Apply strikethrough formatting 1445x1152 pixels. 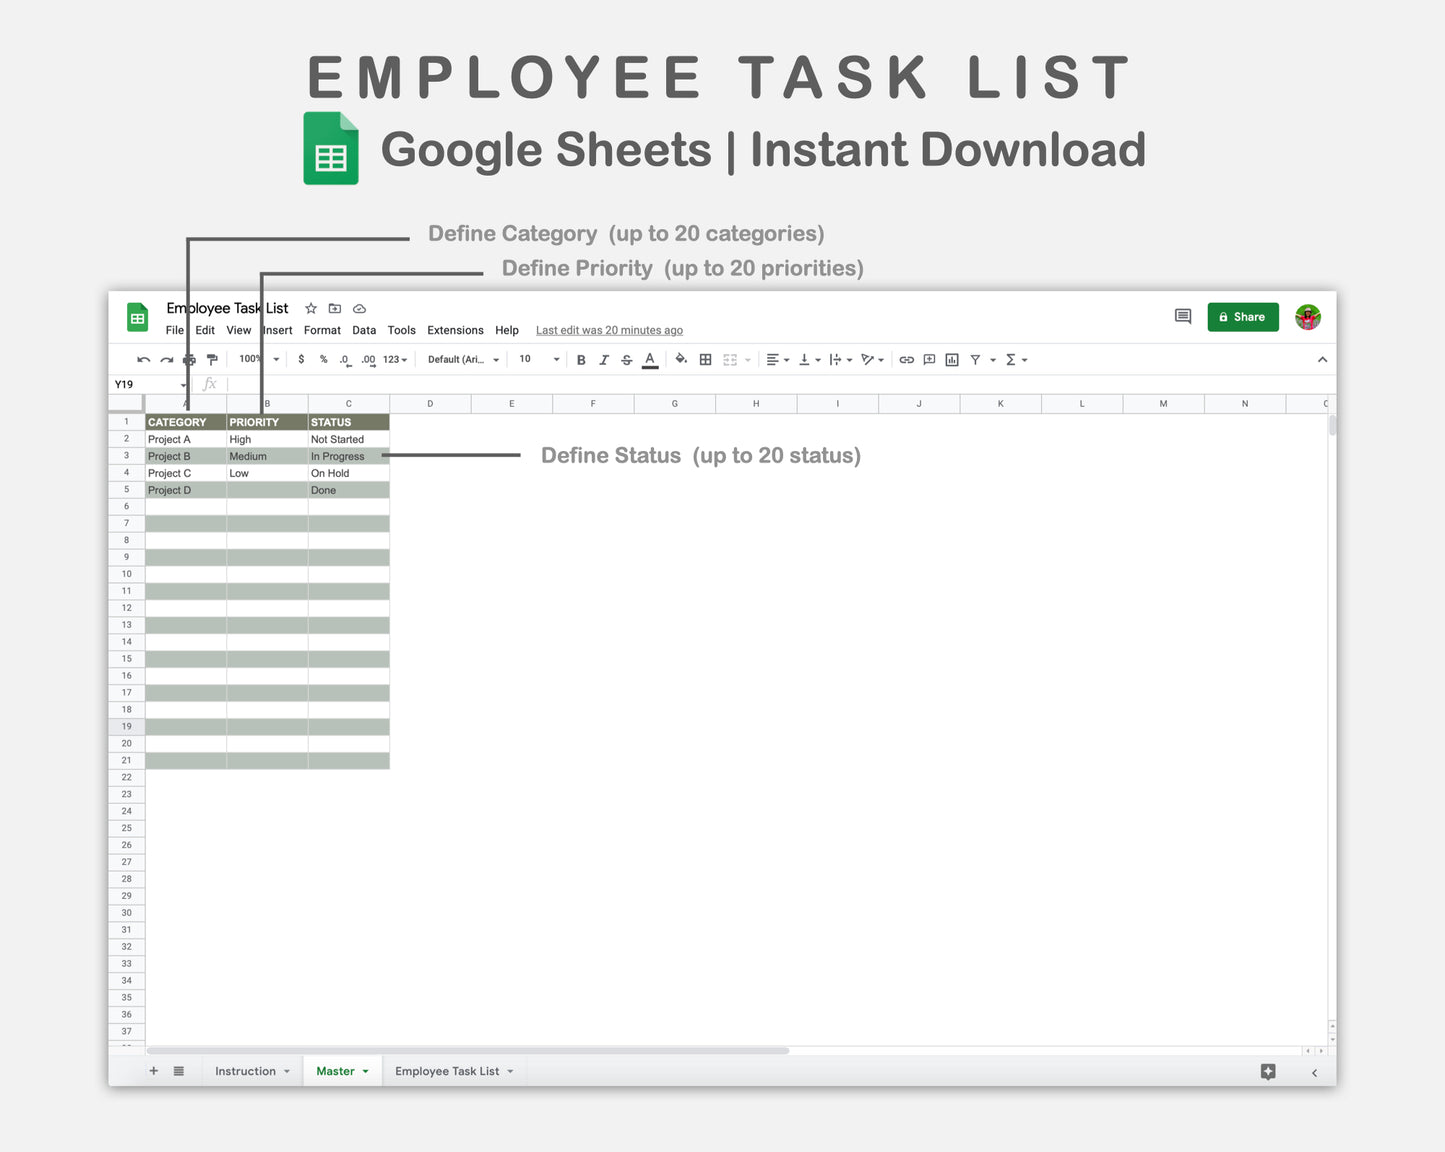[x=627, y=359]
